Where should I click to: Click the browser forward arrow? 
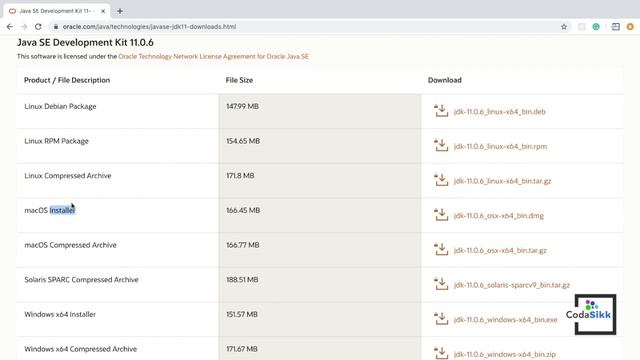point(24,27)
